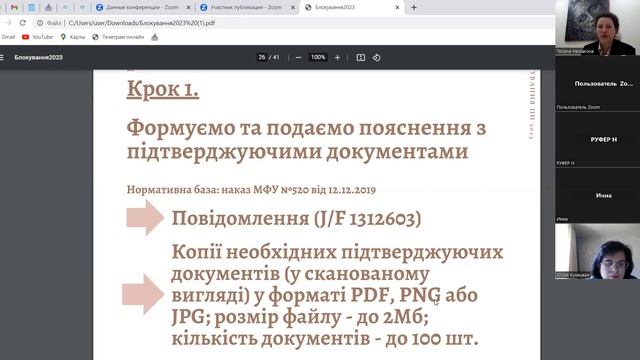
Task: Open a new browser tab
Action: point(414,7)
